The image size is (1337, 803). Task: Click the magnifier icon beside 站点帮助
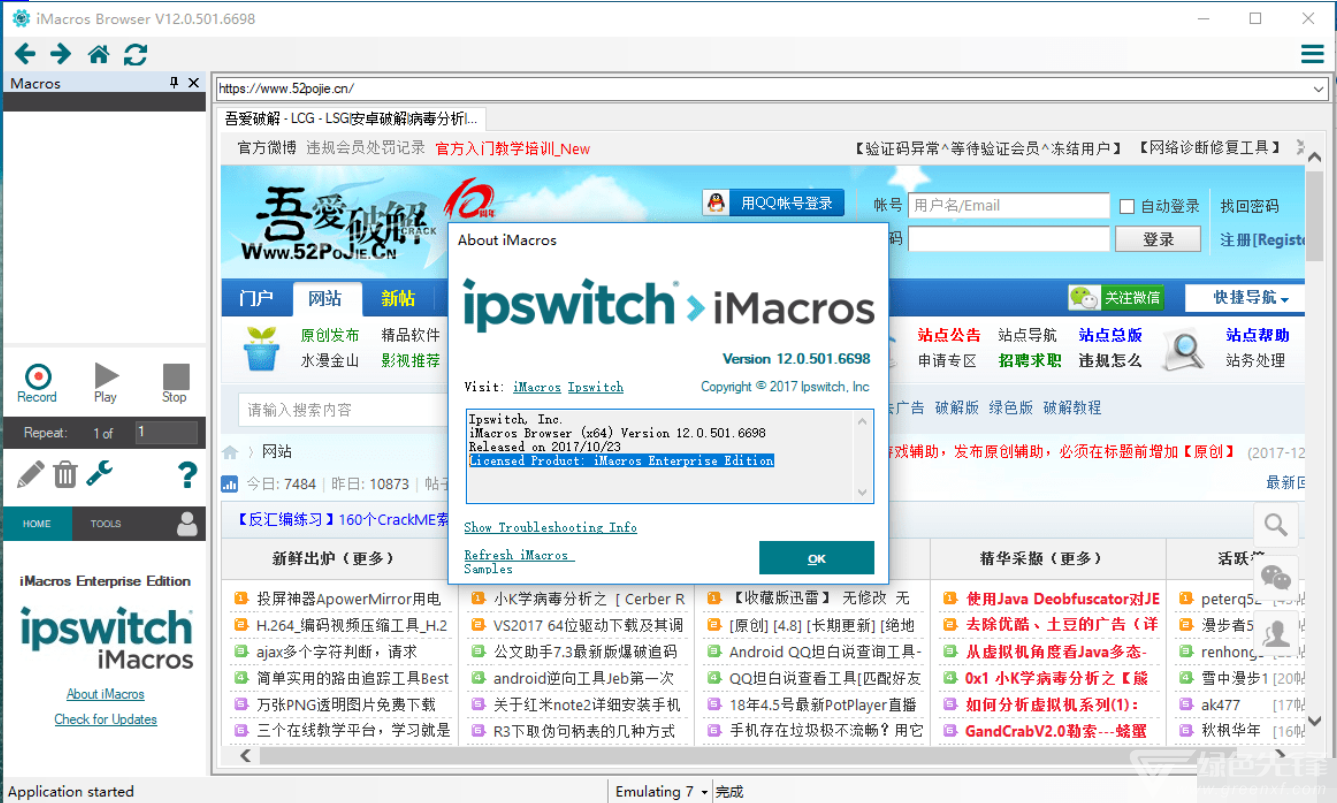point(1186,348)
